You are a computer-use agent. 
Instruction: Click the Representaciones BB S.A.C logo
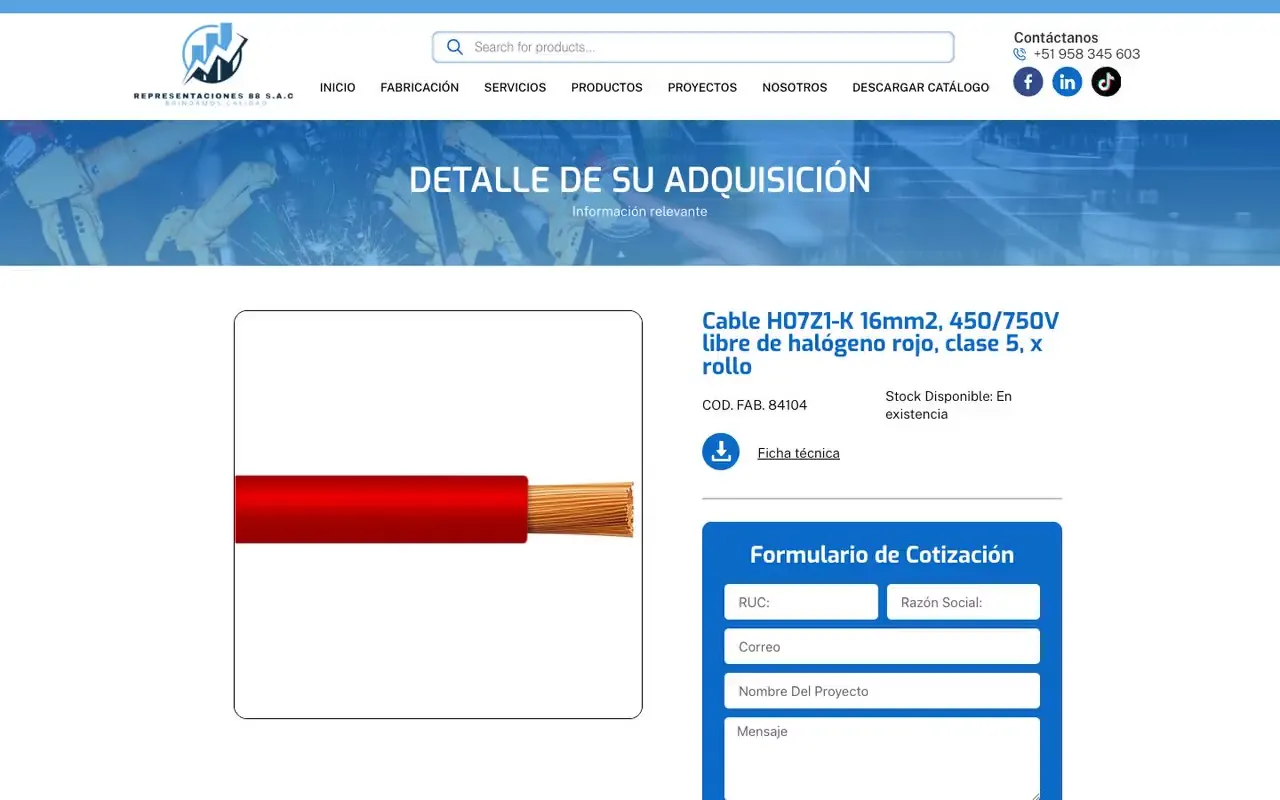(214, 64)
